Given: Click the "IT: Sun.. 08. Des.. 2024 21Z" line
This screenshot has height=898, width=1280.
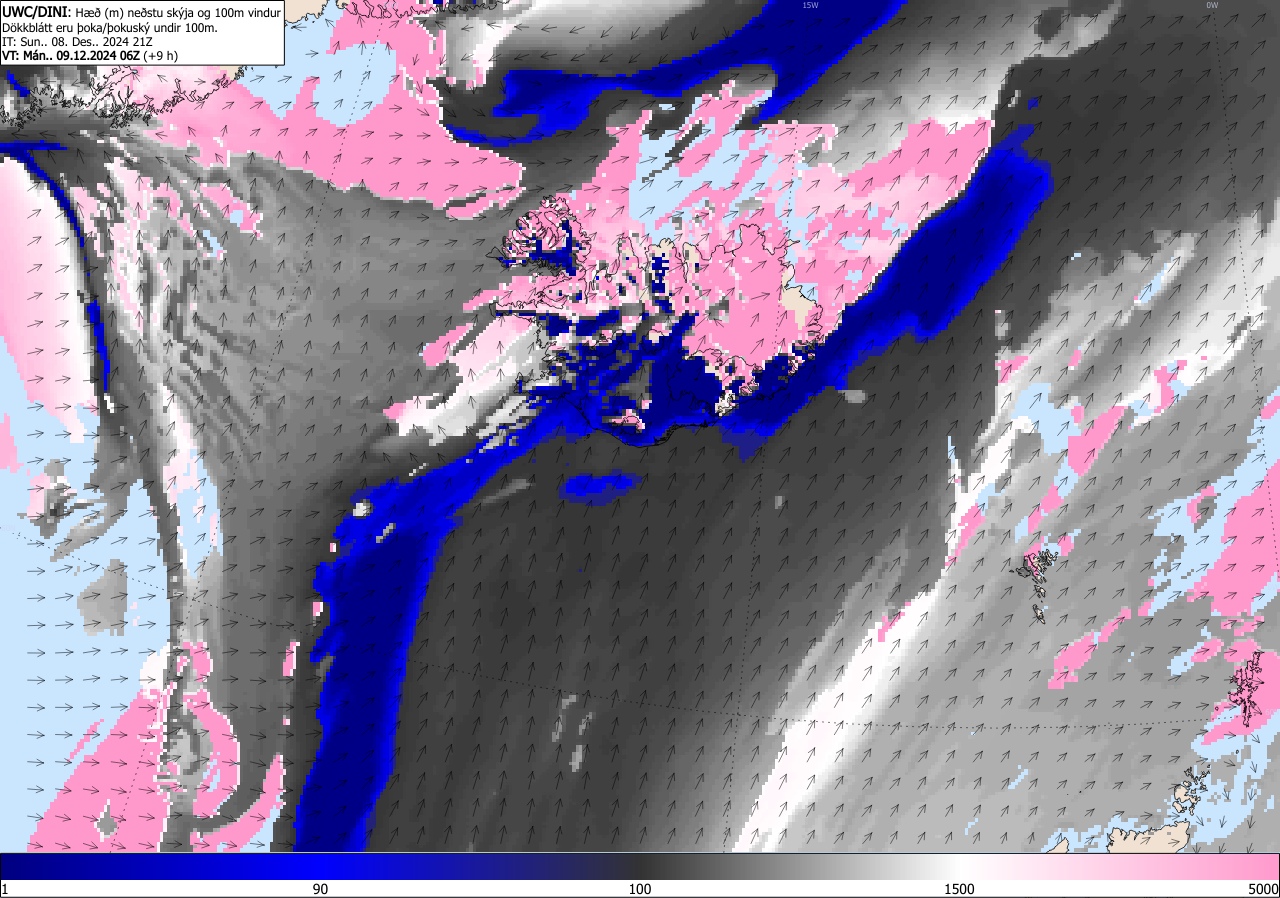Looking at the screenshot, I should tap(78, 42).
